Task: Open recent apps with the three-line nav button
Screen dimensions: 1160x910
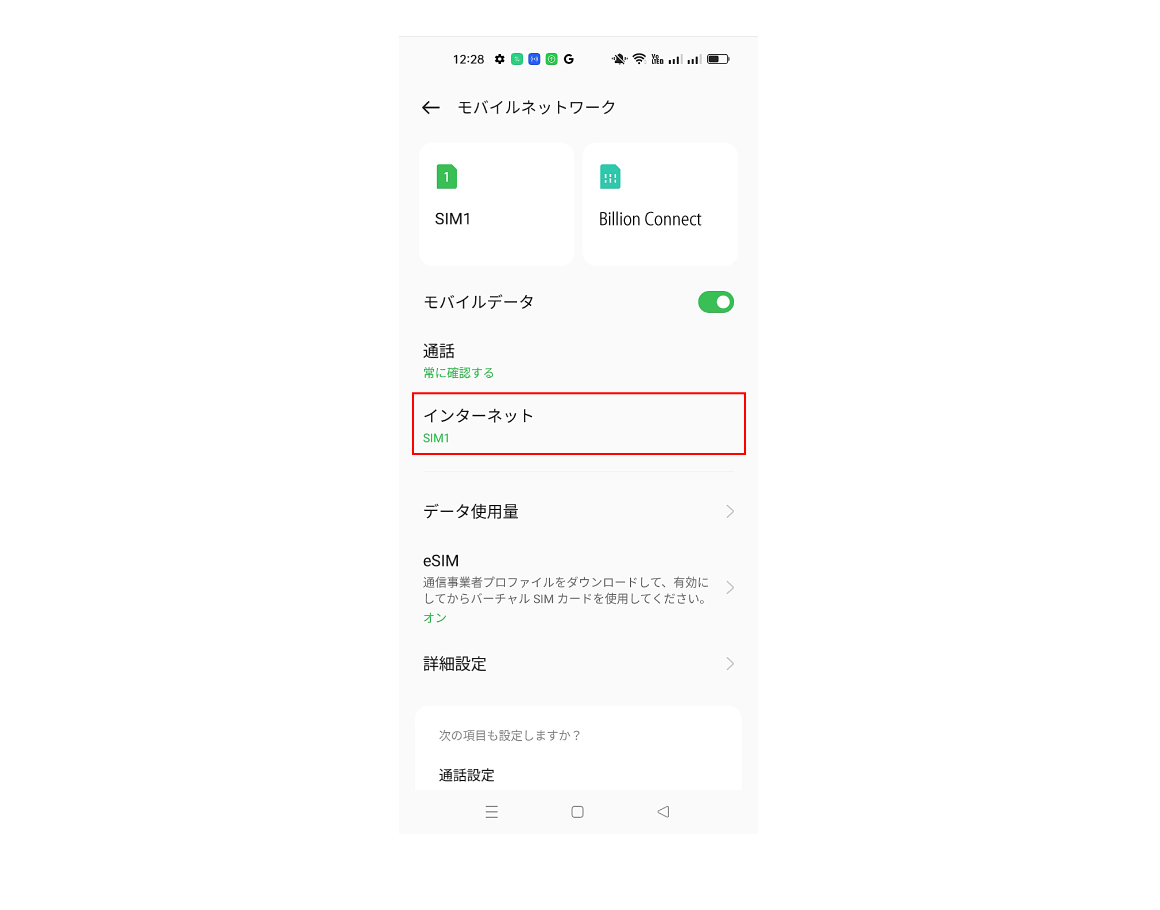Action: pyautogui.click(x=492, y=812)
